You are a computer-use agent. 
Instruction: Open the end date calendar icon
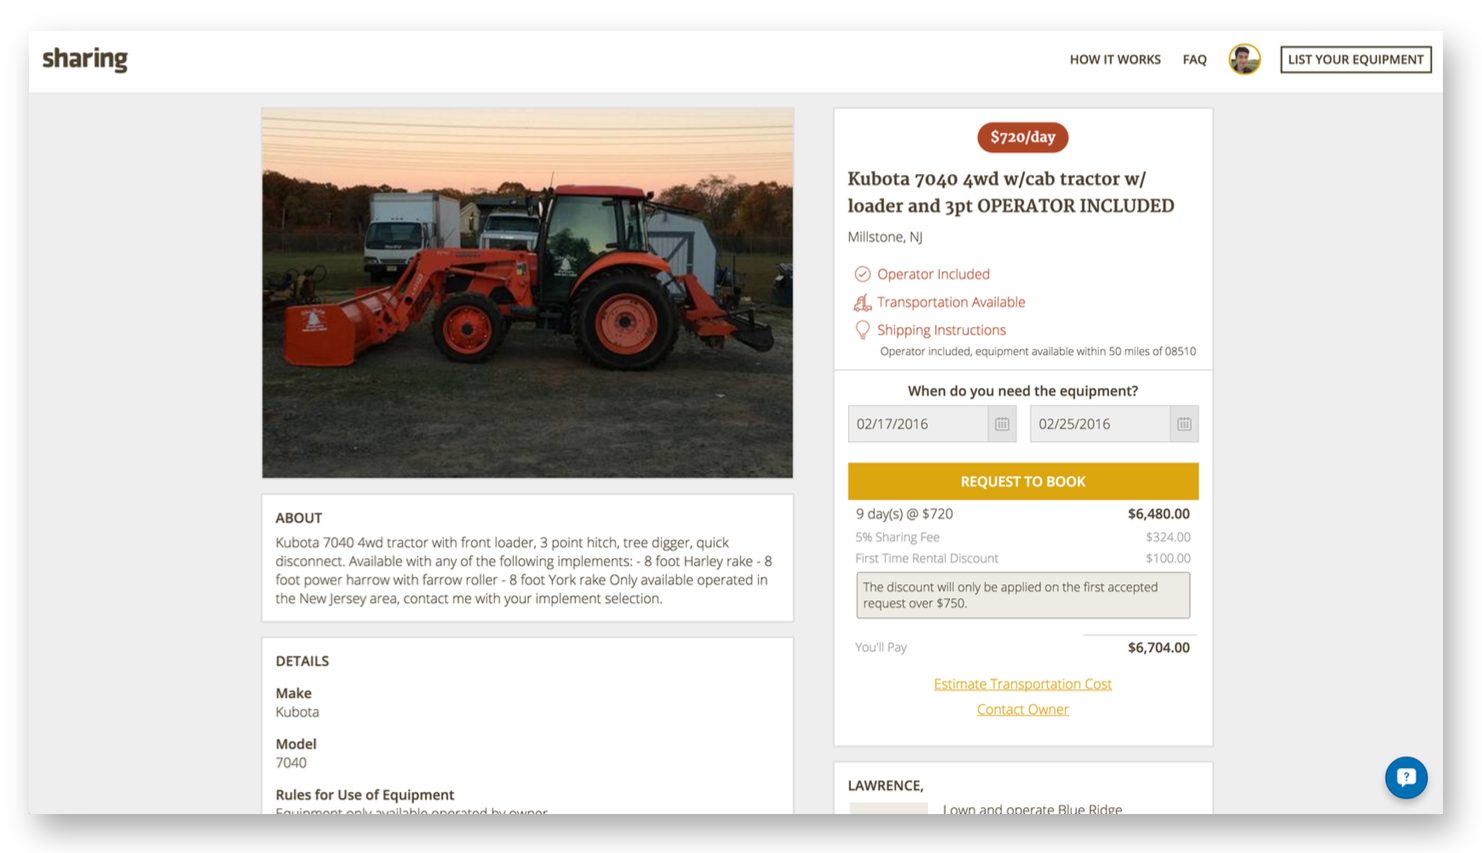point(1184,424)
